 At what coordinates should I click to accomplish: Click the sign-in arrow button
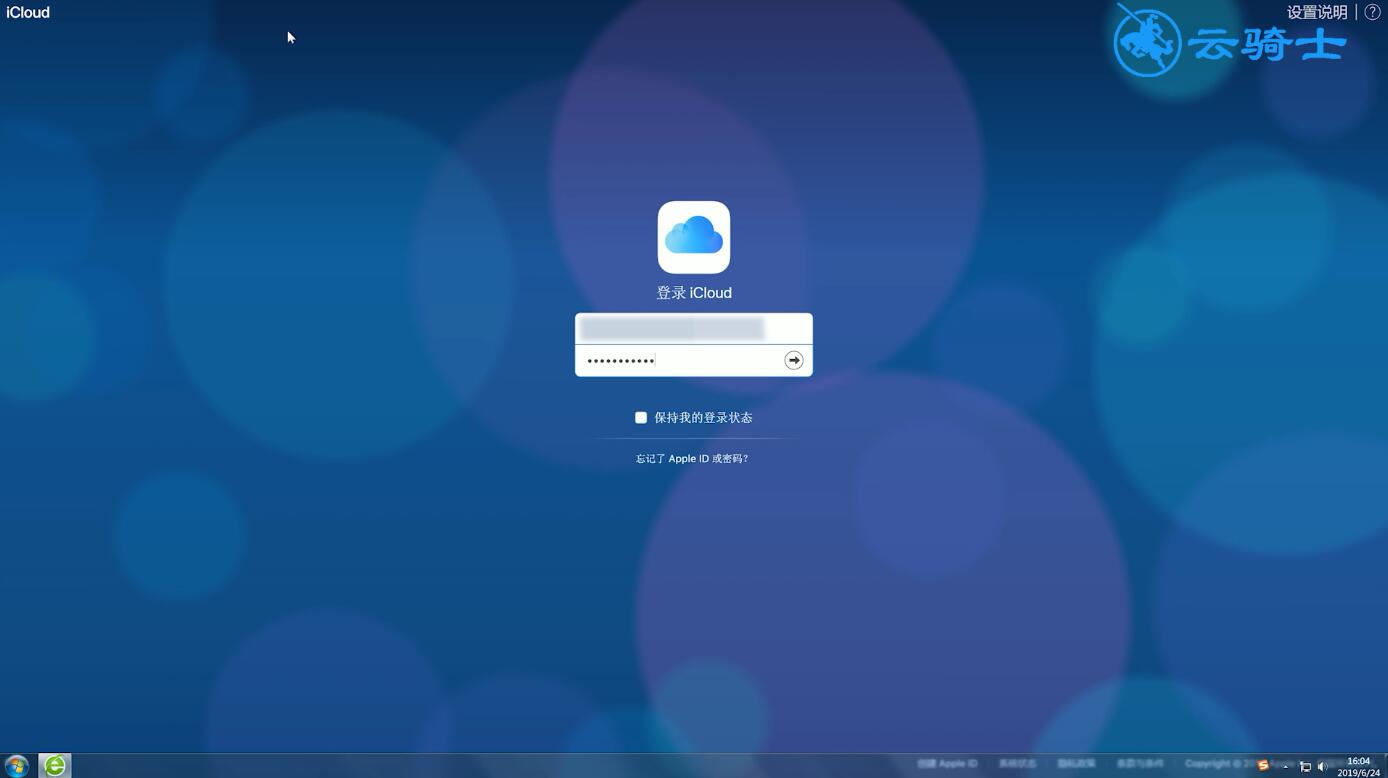click(x=794, y=360)
